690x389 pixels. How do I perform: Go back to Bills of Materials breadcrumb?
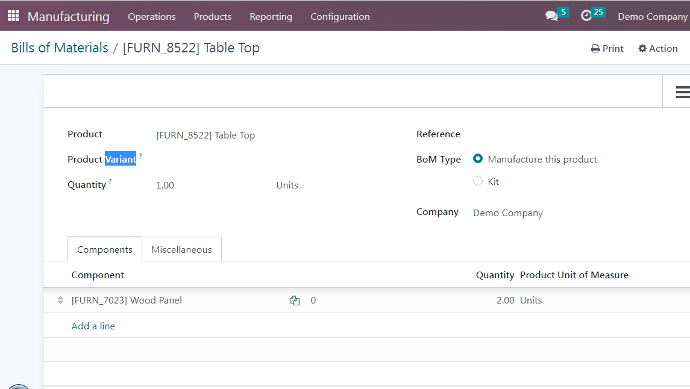coord(59,48)
